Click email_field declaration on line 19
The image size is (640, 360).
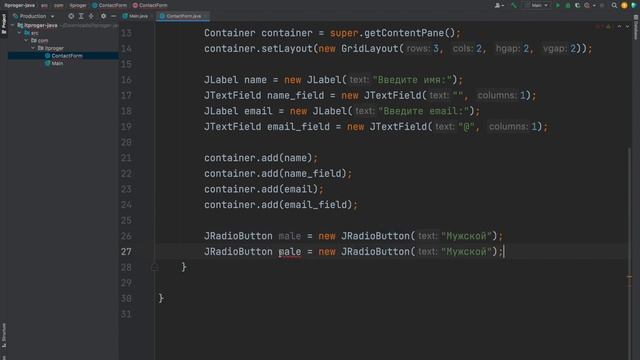coord(298,127)
